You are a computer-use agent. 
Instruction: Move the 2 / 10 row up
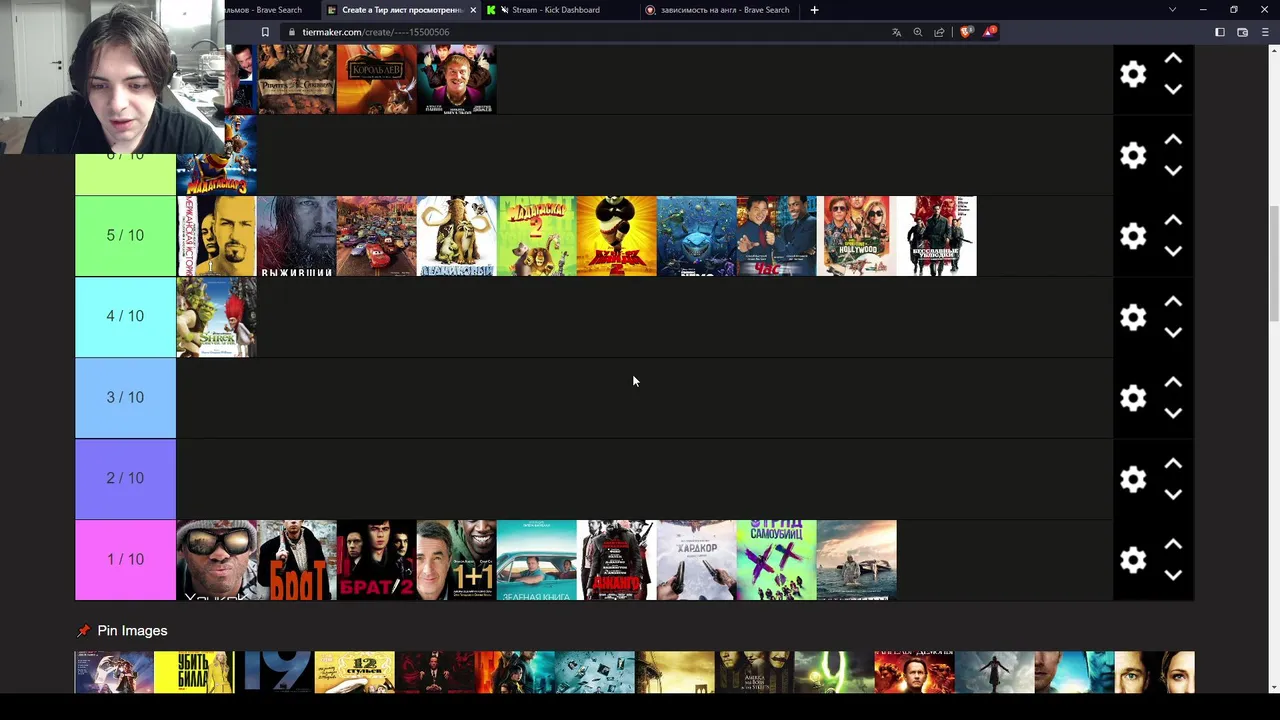click(x=1173, y=463)
